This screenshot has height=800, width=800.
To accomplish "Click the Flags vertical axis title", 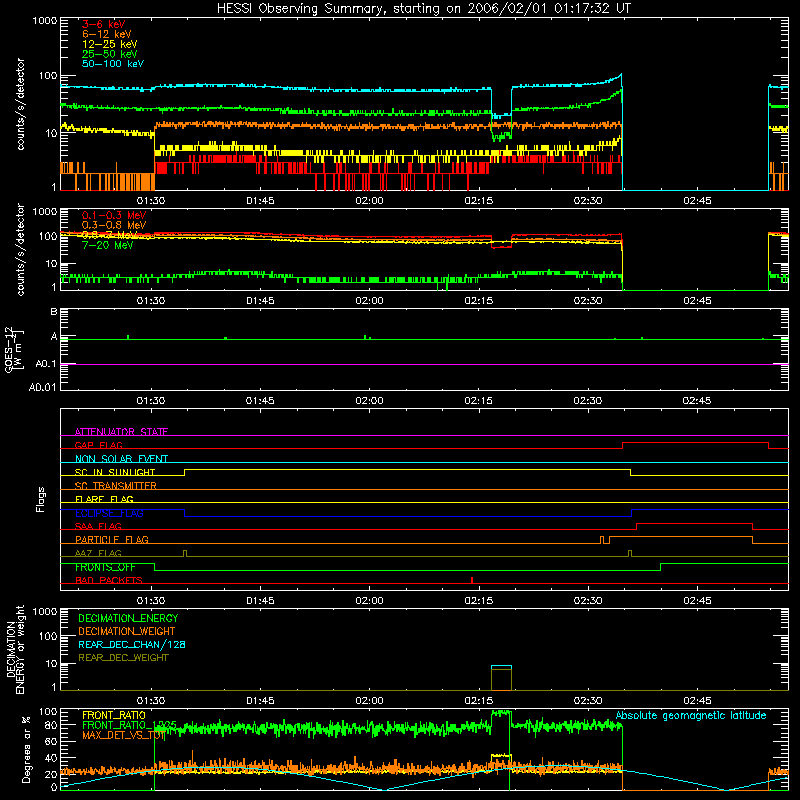I will tap(41, 499).
